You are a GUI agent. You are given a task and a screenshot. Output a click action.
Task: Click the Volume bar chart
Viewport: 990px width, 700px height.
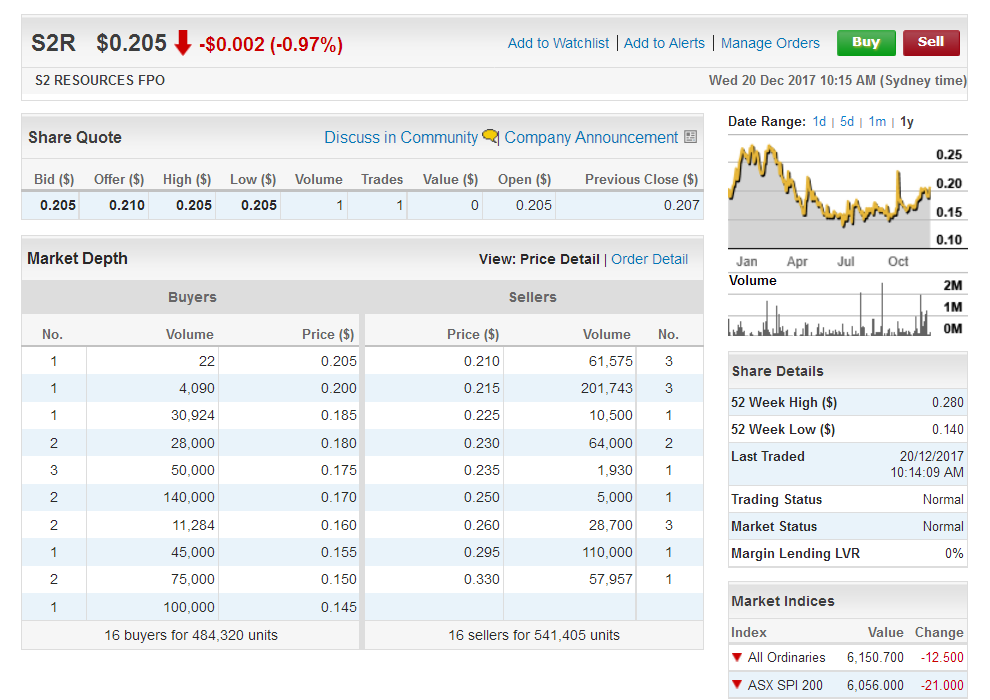830,309
